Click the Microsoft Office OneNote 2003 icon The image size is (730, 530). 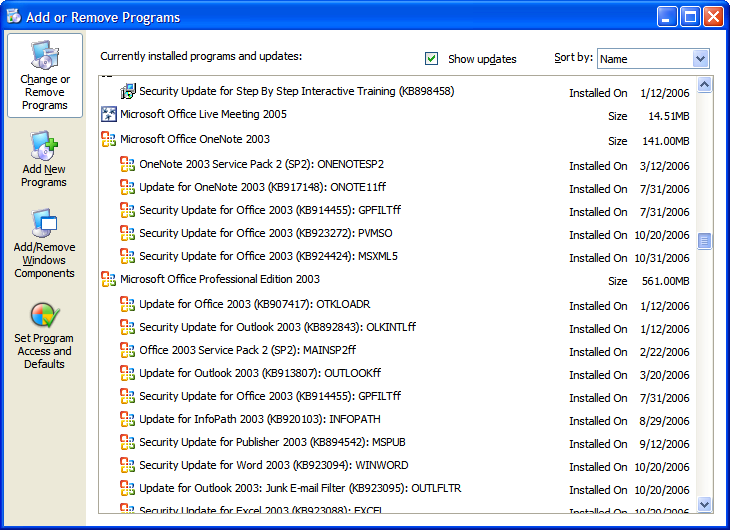tap(108, 139)
